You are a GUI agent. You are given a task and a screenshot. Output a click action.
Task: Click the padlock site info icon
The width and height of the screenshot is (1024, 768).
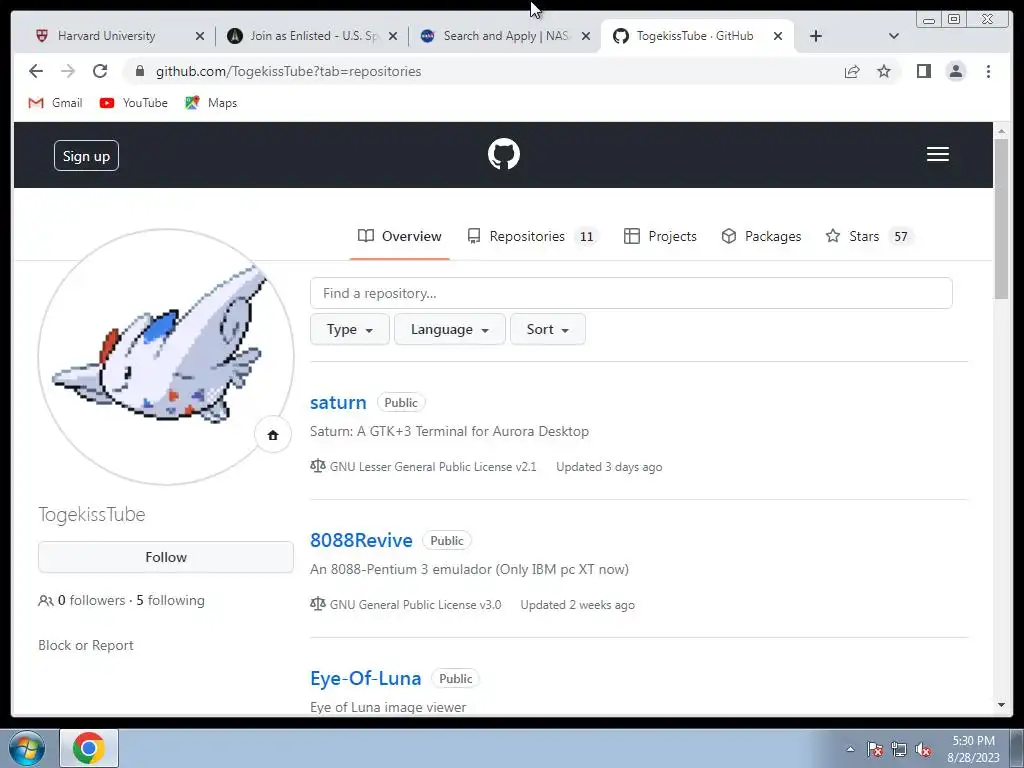coord(139,71)
